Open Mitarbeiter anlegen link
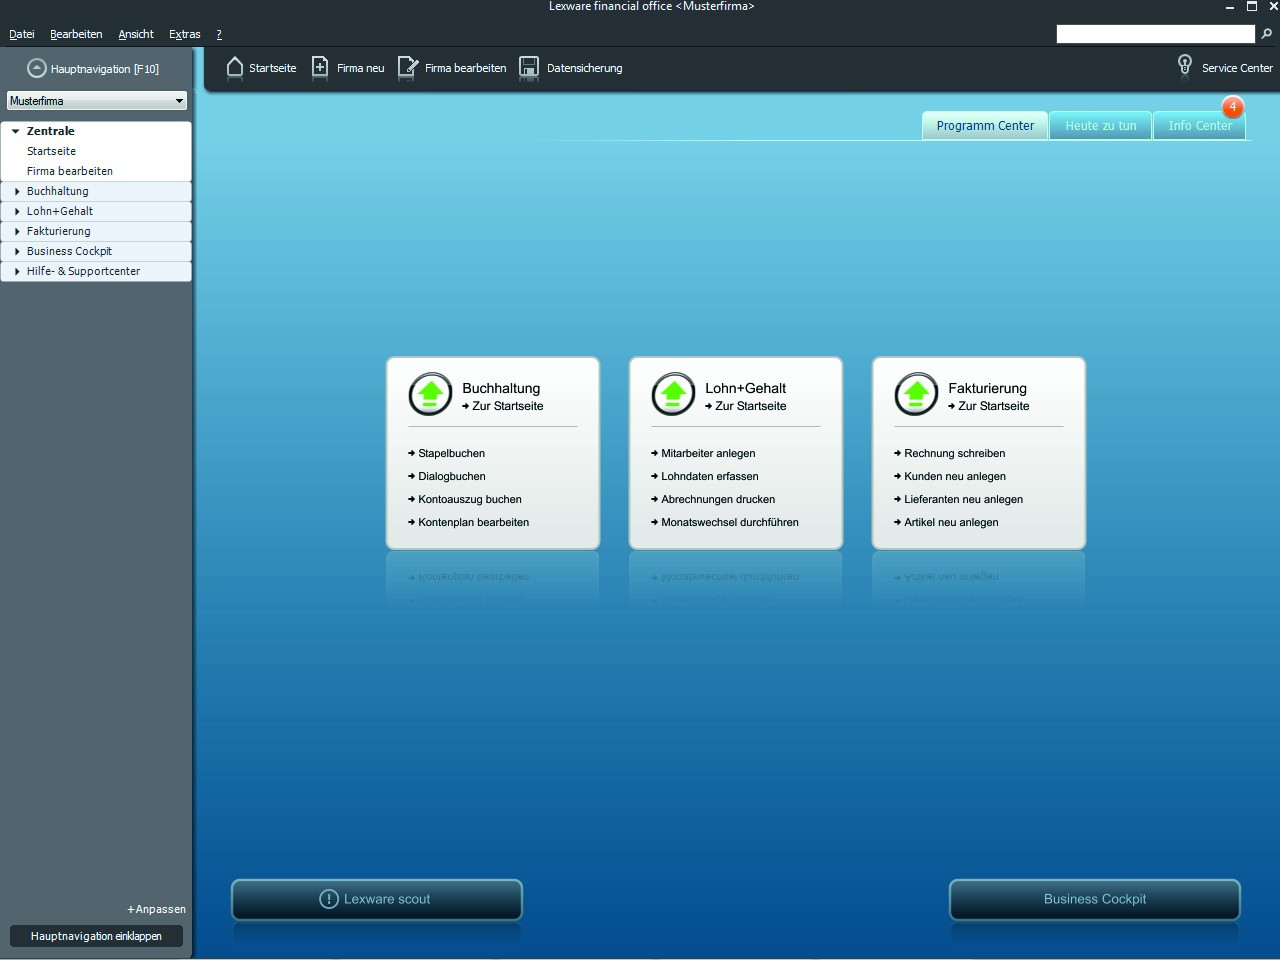The height and width of the screenshot is (960, 1280). coord(703,453)
